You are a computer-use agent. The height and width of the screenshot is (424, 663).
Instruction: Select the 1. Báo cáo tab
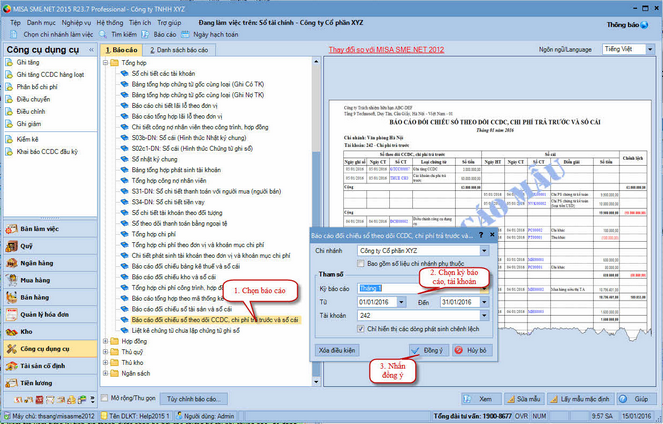click(121, 50)
